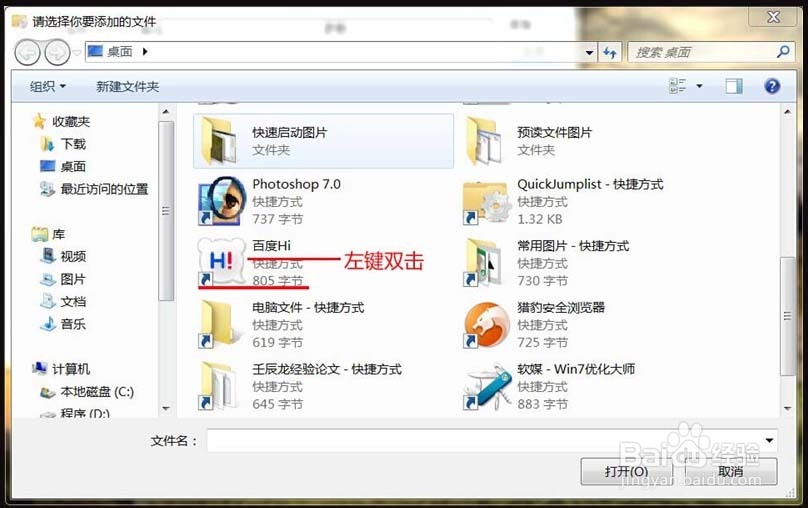Click the 百度Hi file name text
808x508 pixels.
point(272,246)
